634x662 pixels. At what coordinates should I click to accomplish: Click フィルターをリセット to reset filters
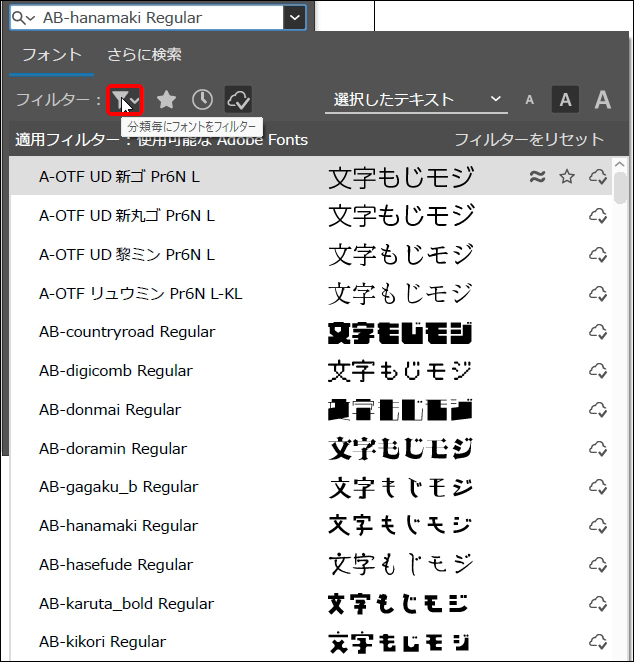pyautogui.click(x=529, y=140)
